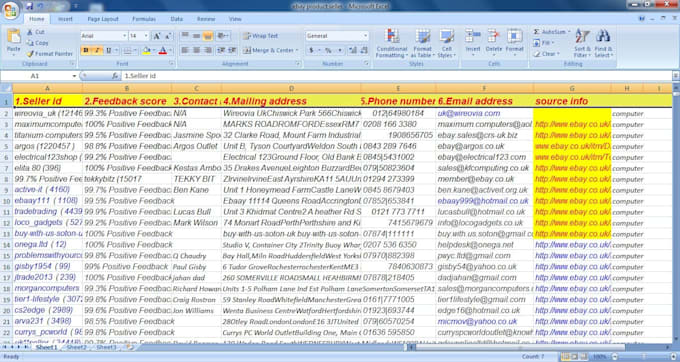Zoom in with the plus button
Image resolution: width=680 pixels, height=362 pixels.
click(673, 356)
